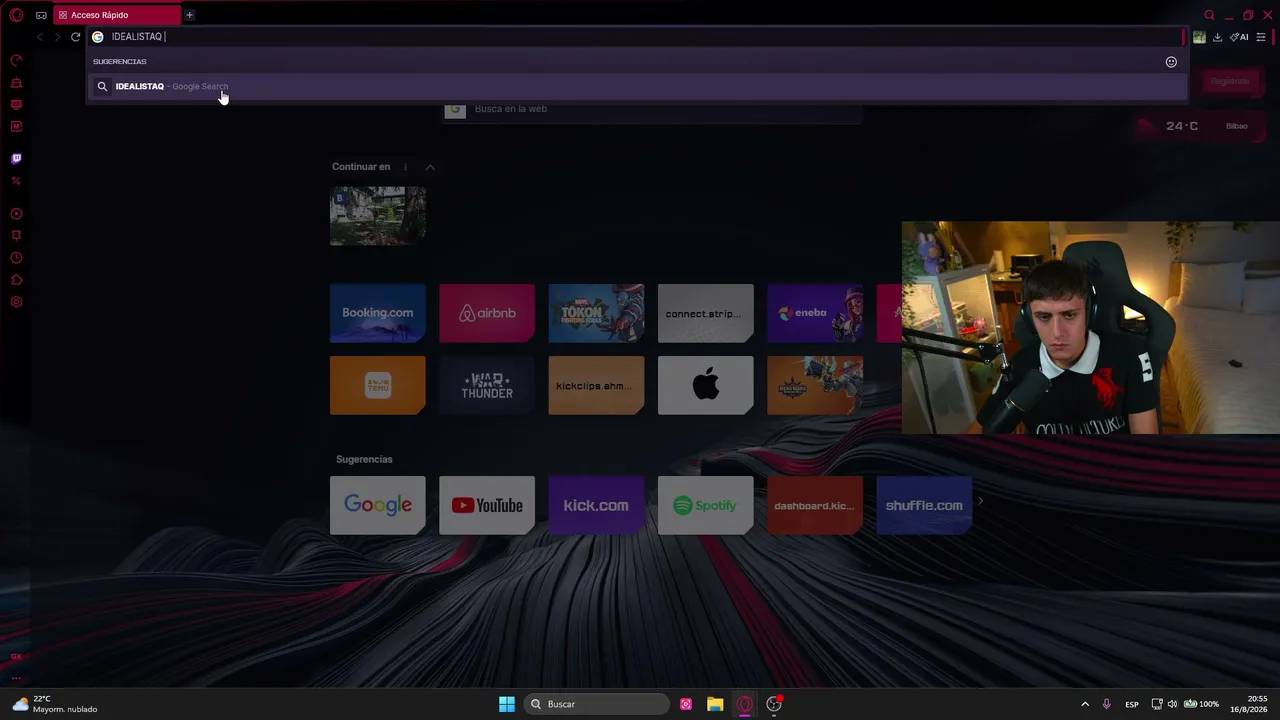Reload the current page
The height and width of the screenshot is (720, 1280).
click(x=75, y=37)
